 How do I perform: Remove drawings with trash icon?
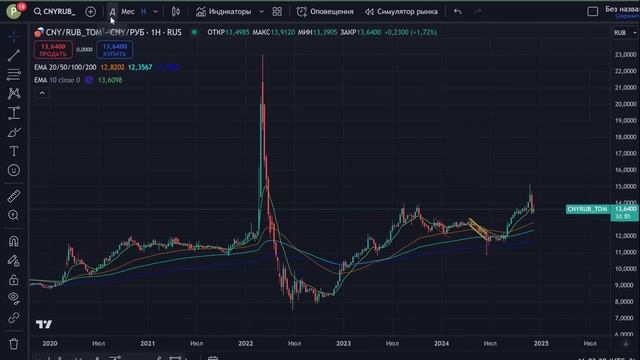click(x=14, y=344)
